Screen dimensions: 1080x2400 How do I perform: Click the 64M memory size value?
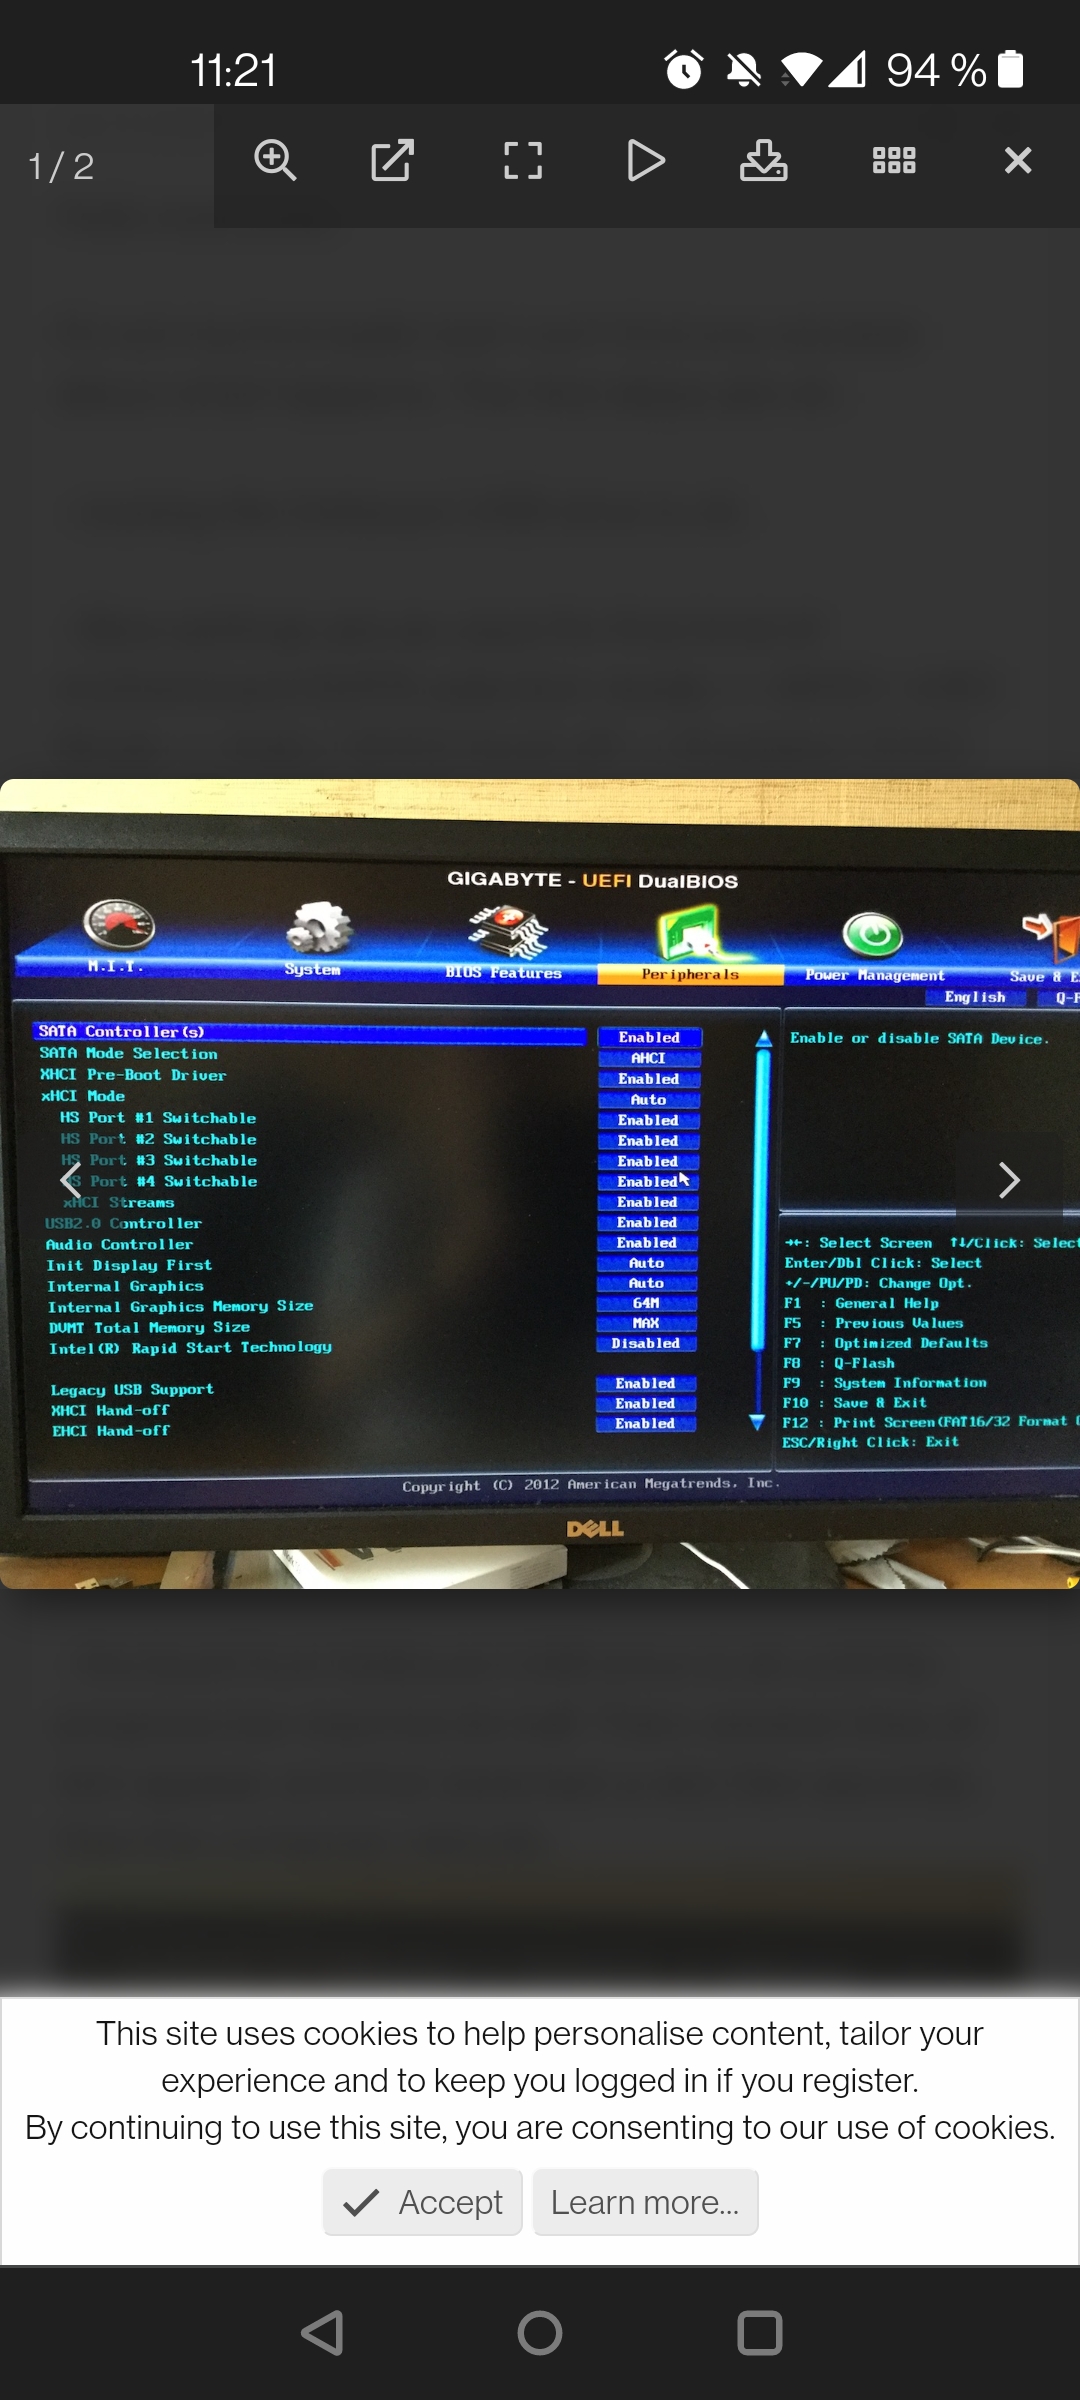click(x=646, y=1303)
